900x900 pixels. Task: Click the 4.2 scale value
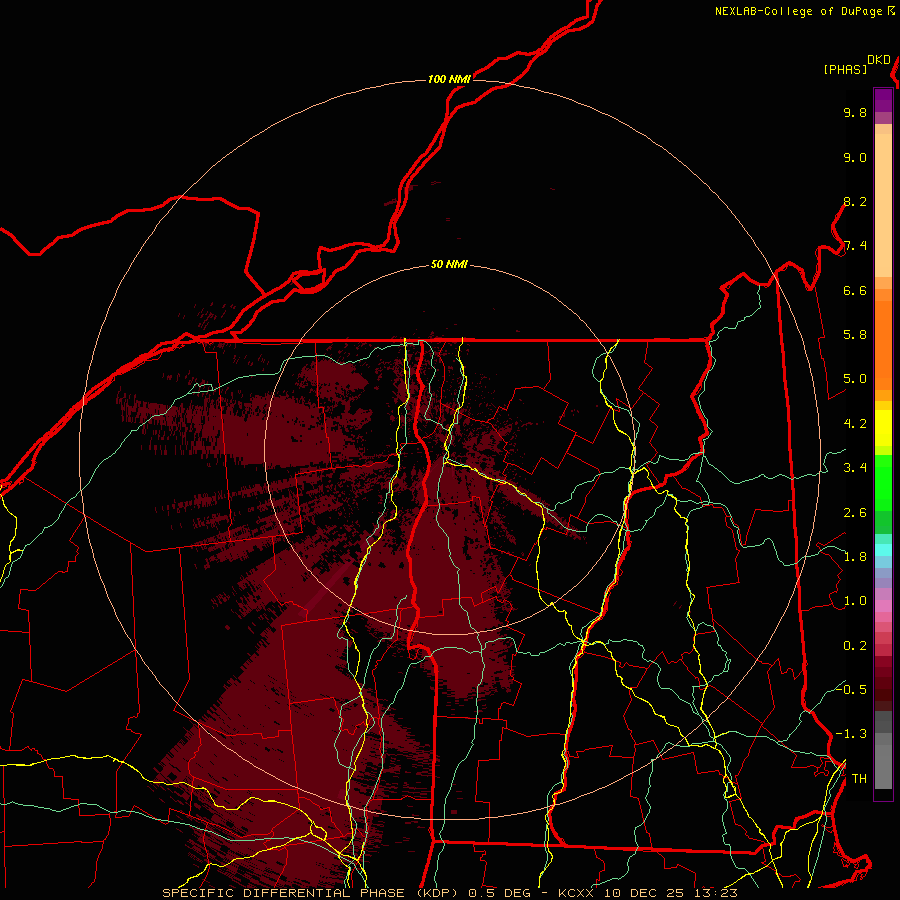[855, 424]
